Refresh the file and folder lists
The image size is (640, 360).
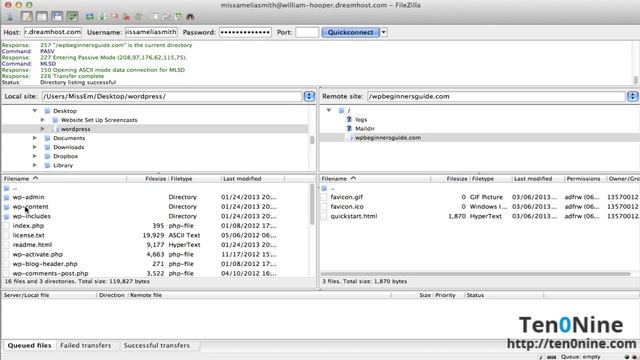[89, 17]
